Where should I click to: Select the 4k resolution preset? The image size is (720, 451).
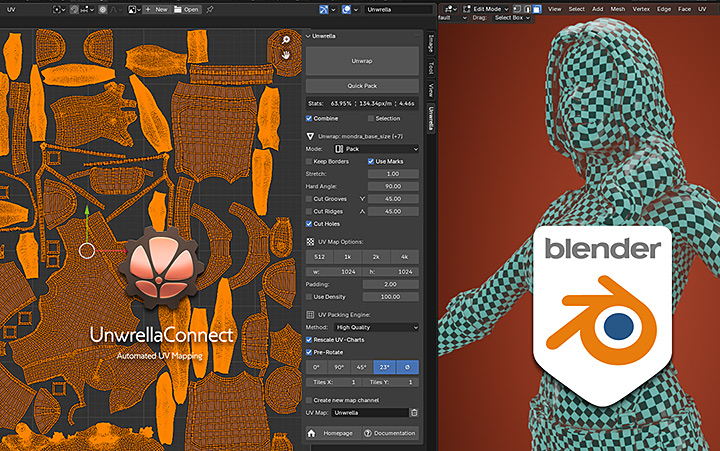(404, 257)
